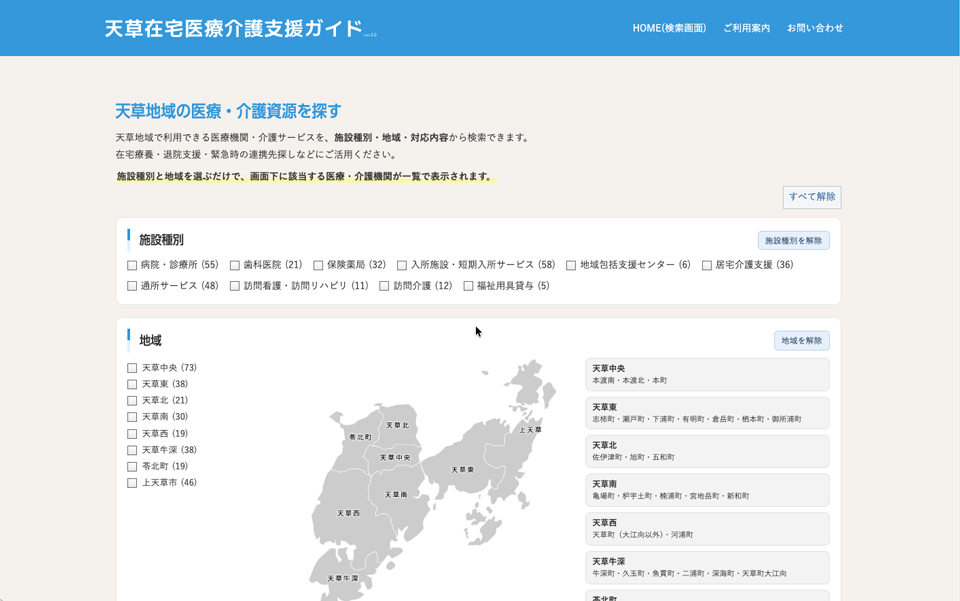Image resolution: width=960 pixels, height=601 pixels.
Task: Toggle the 地域包括支援センター checkbox
Action: pos(571,266)
